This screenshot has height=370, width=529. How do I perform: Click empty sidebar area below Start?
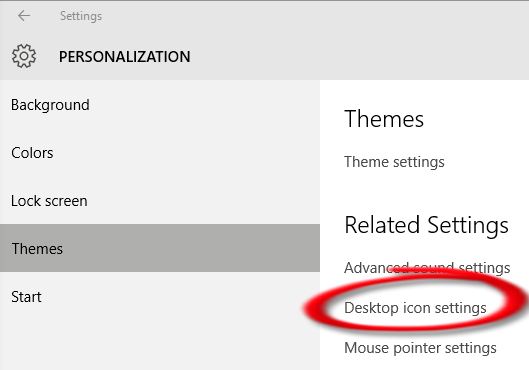pyautogui.click(x=160, y=345)
